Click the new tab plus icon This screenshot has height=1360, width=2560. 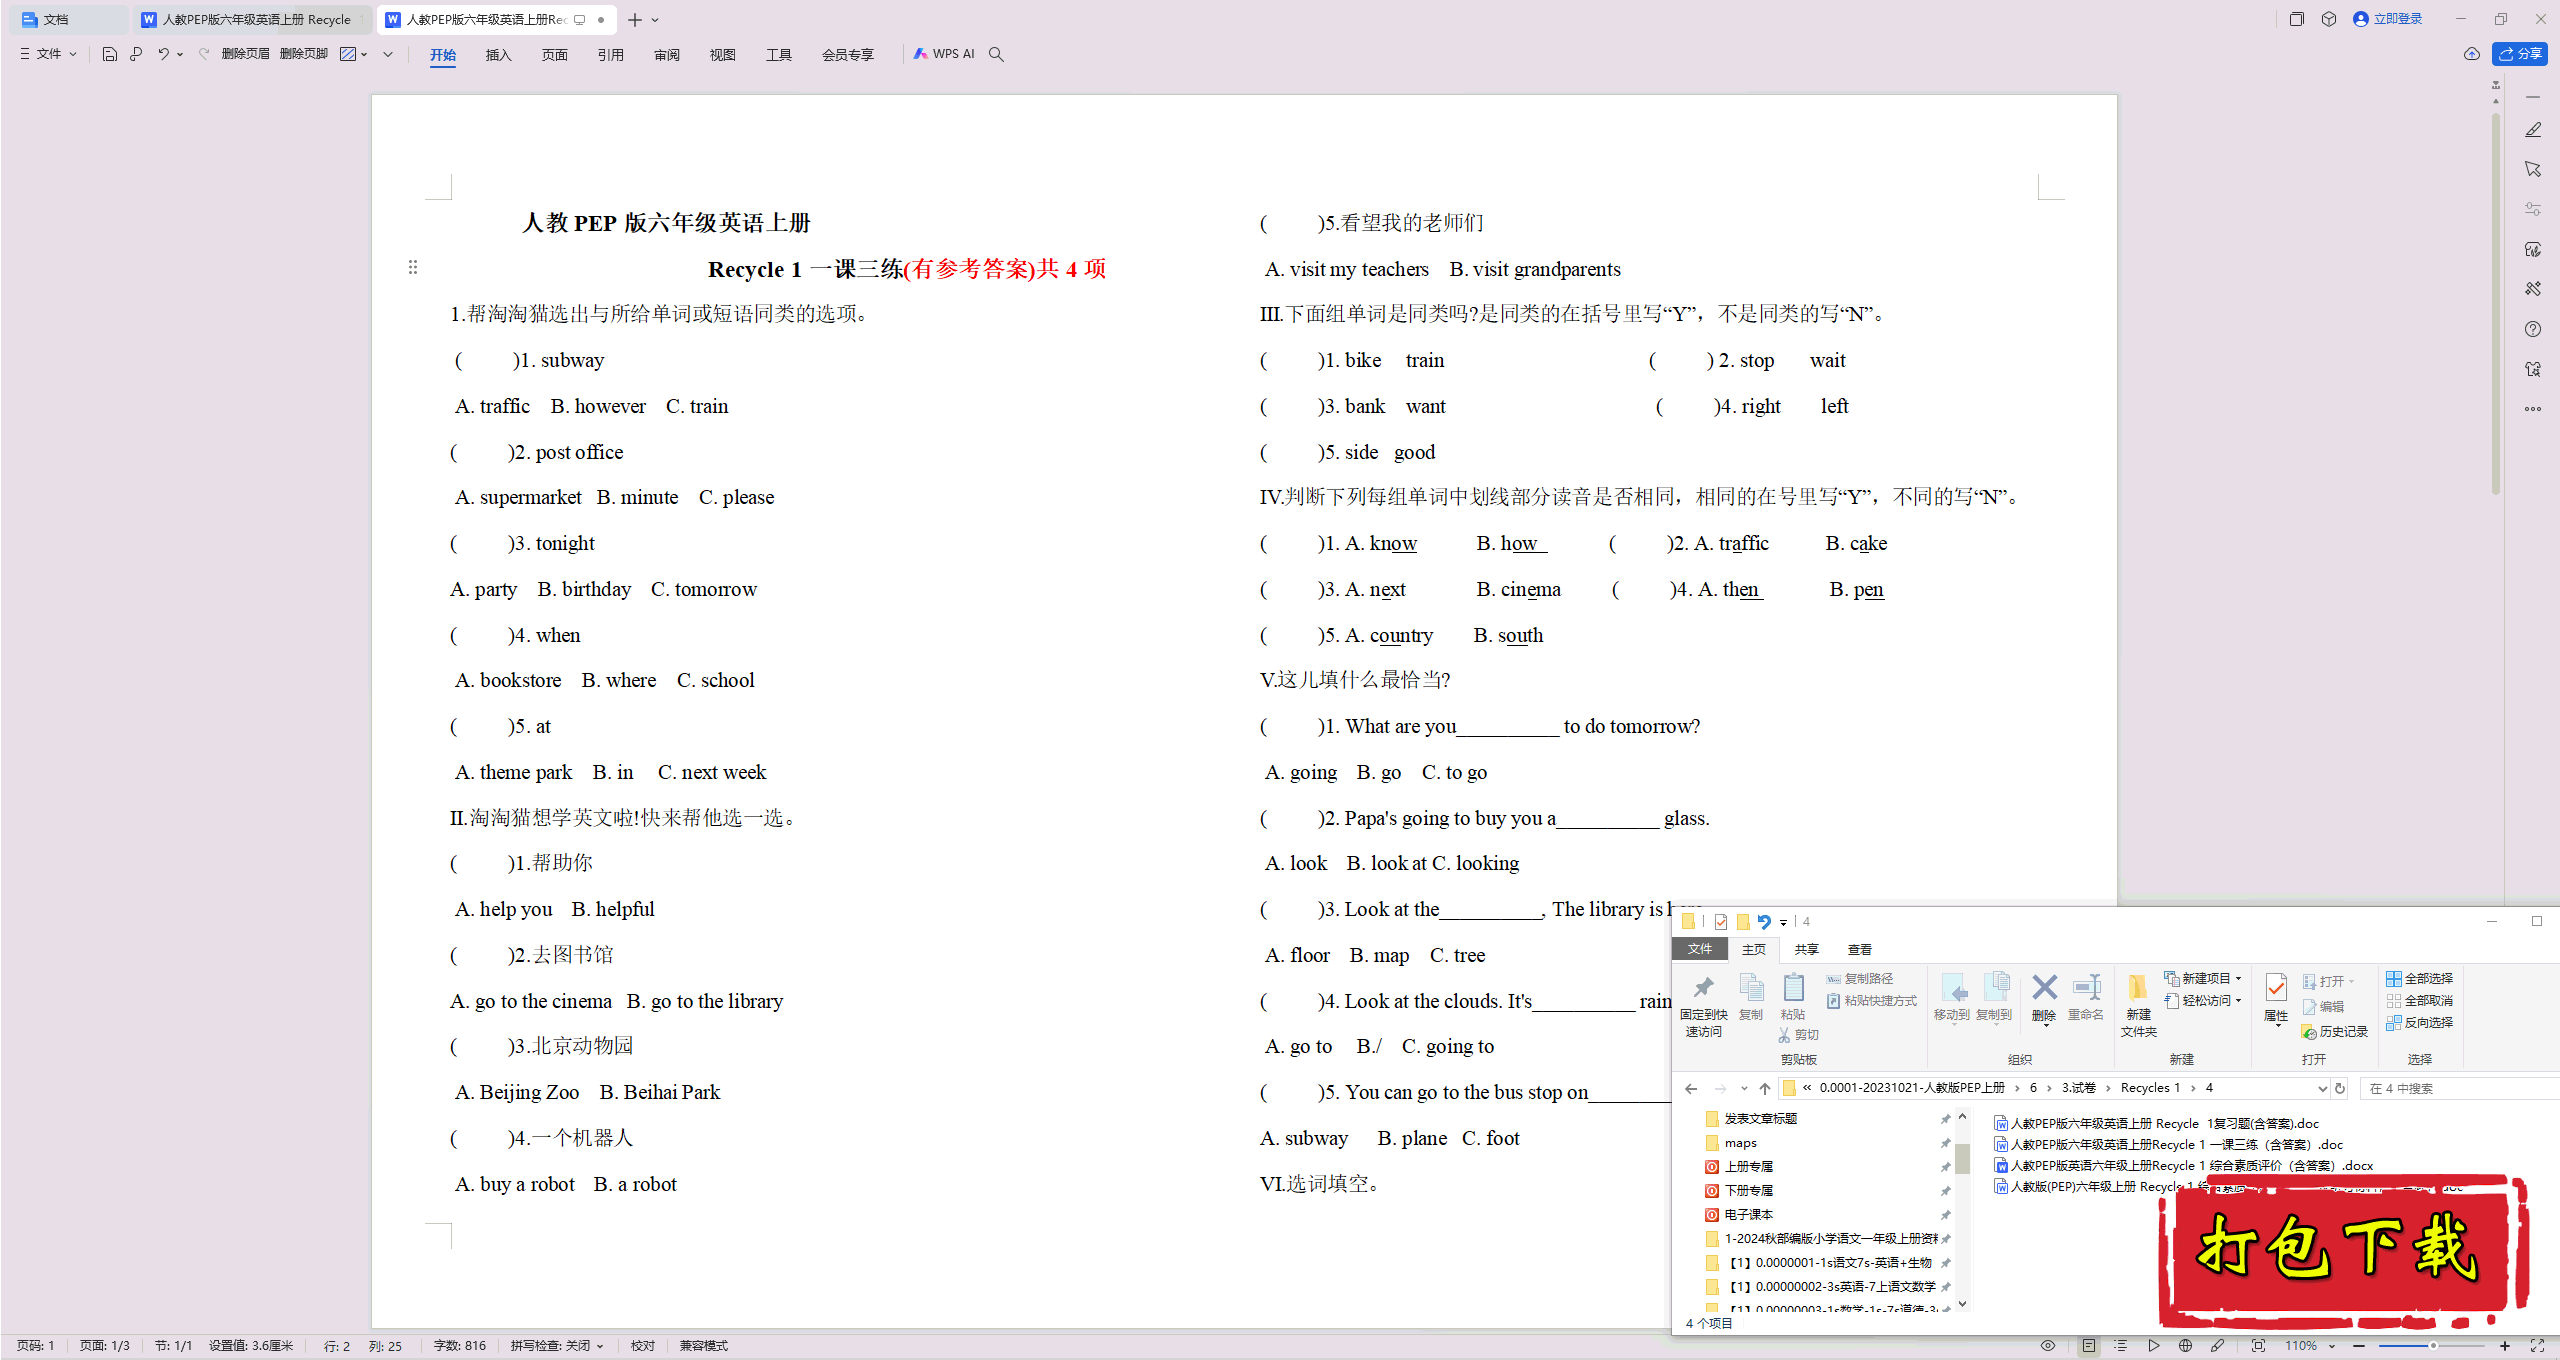(x=635, y=20)
